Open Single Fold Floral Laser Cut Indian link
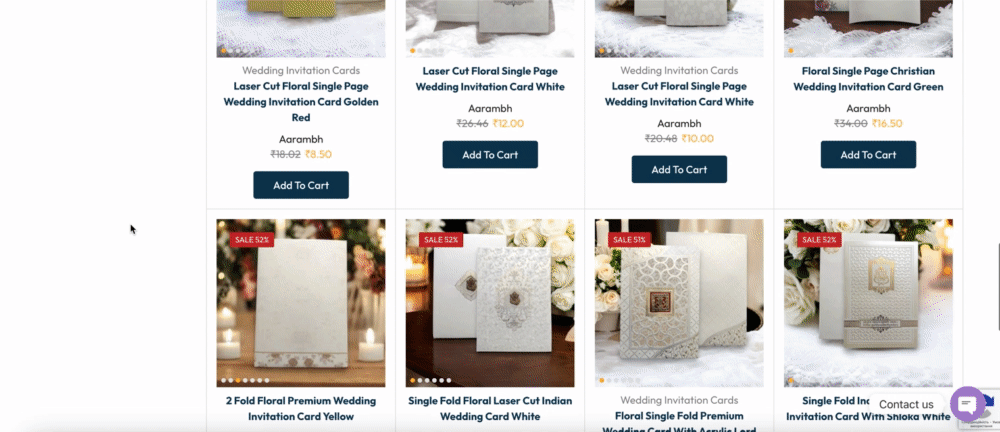 click(490, 408)
